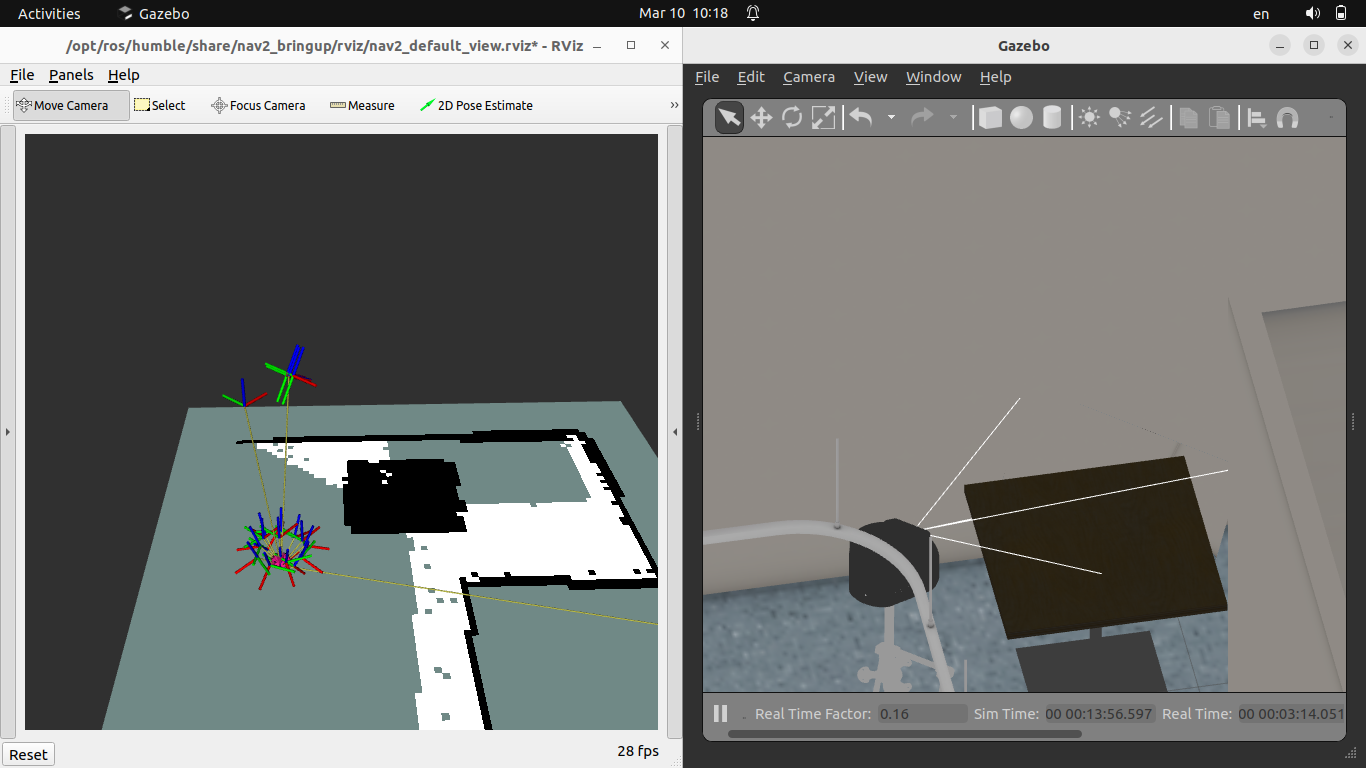Click the Gazebo bottom horizontal scrollbar

point(904,734)
